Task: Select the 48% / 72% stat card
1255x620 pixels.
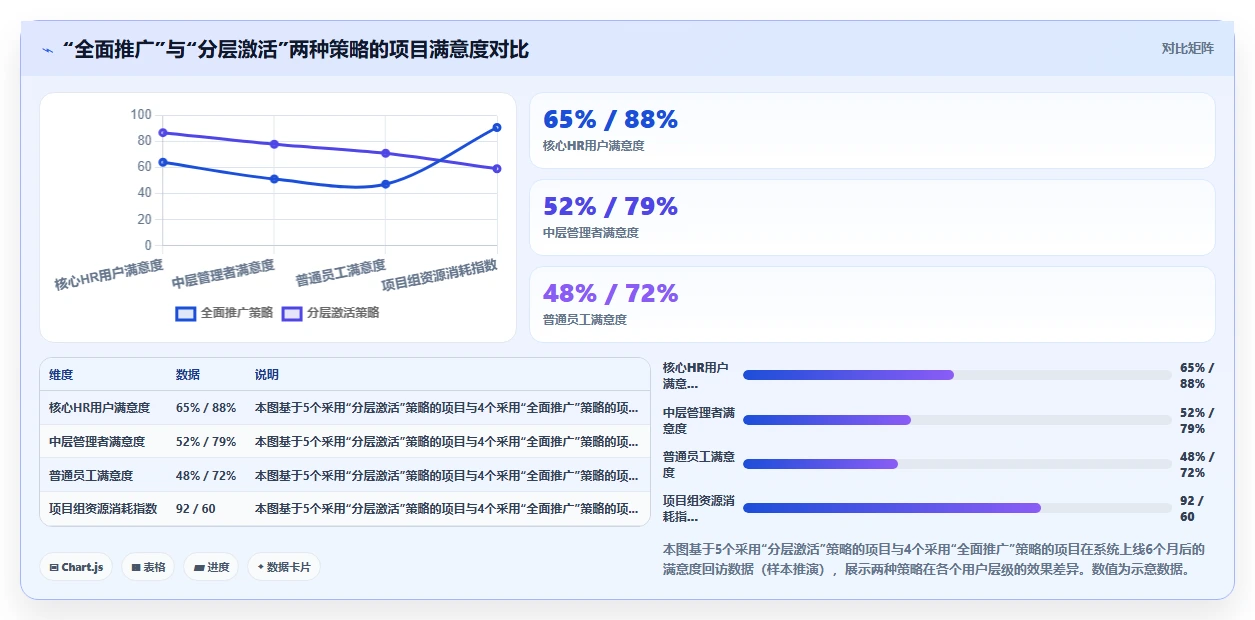Action: pos(872,305)
